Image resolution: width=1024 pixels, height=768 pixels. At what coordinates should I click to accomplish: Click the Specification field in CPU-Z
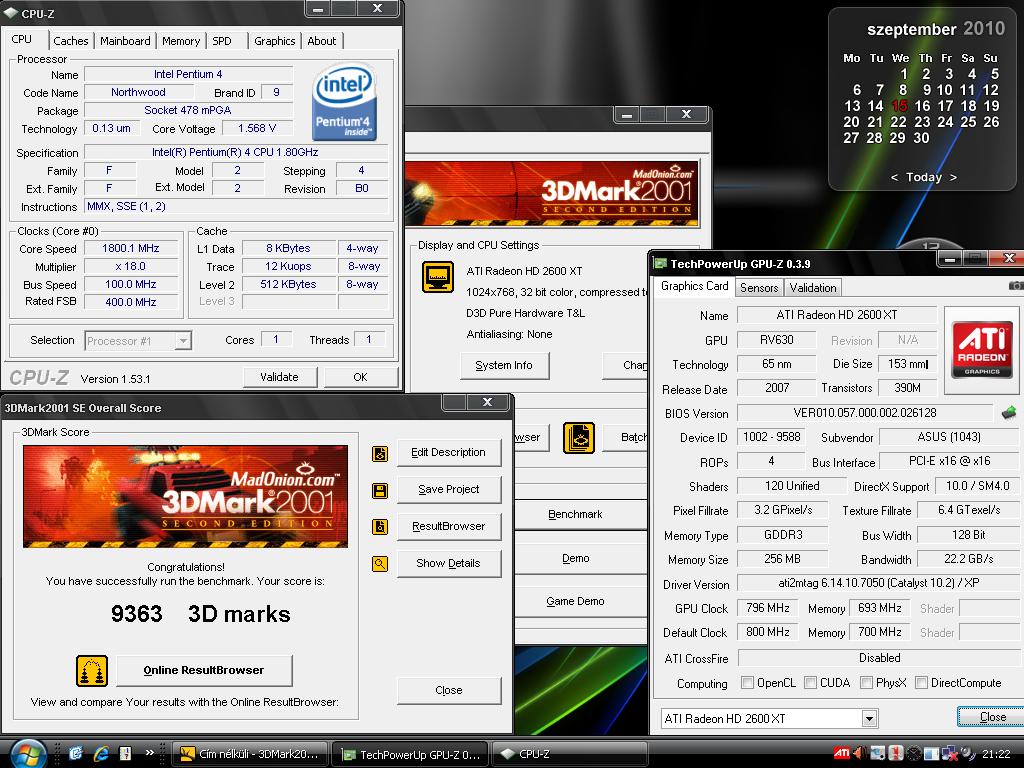pos(236,152)
